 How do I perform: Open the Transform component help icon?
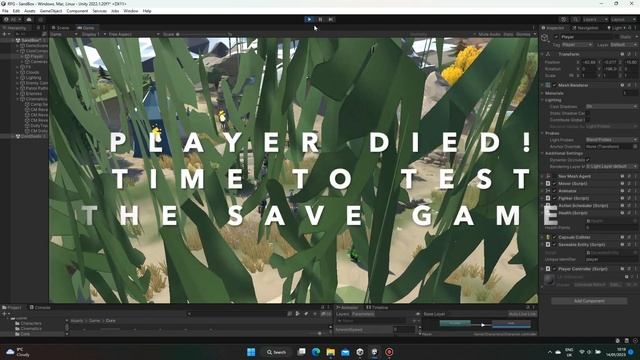coord(622,54)
